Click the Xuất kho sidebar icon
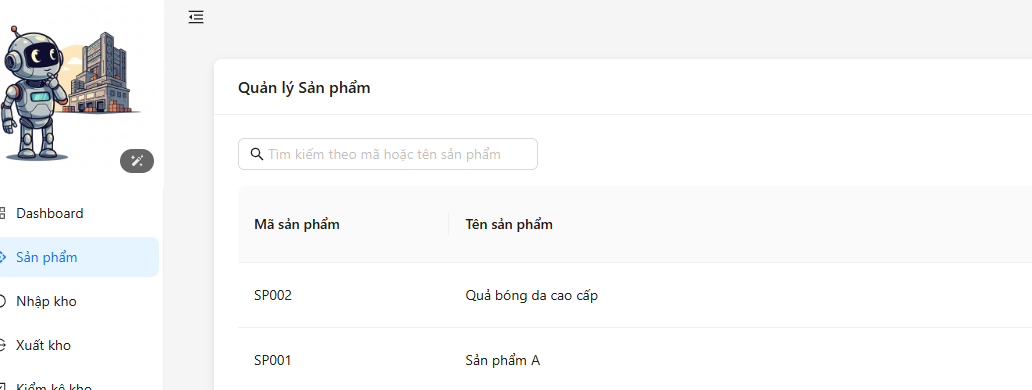Screen dimensions: 1032x390 2,345
